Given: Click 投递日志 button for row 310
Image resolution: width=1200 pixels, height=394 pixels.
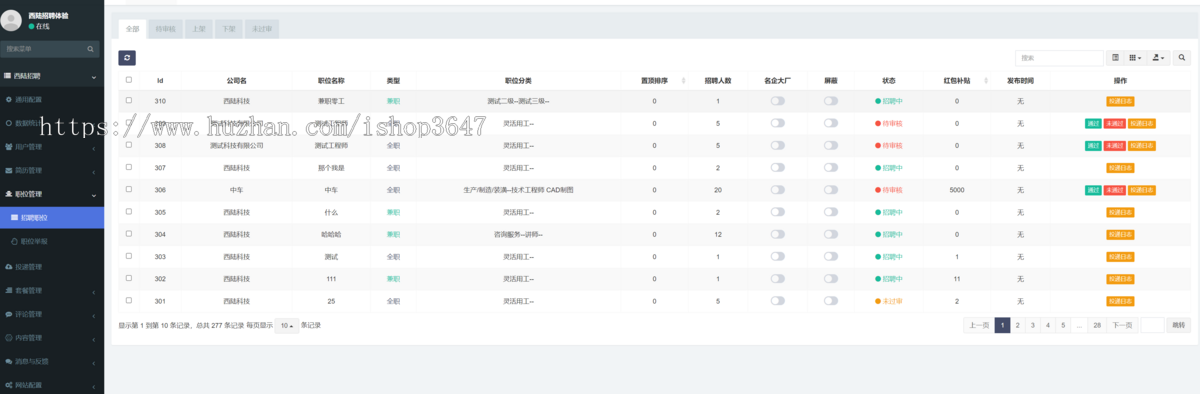Looking at the screenshot, I should (x=1120, y=101).
